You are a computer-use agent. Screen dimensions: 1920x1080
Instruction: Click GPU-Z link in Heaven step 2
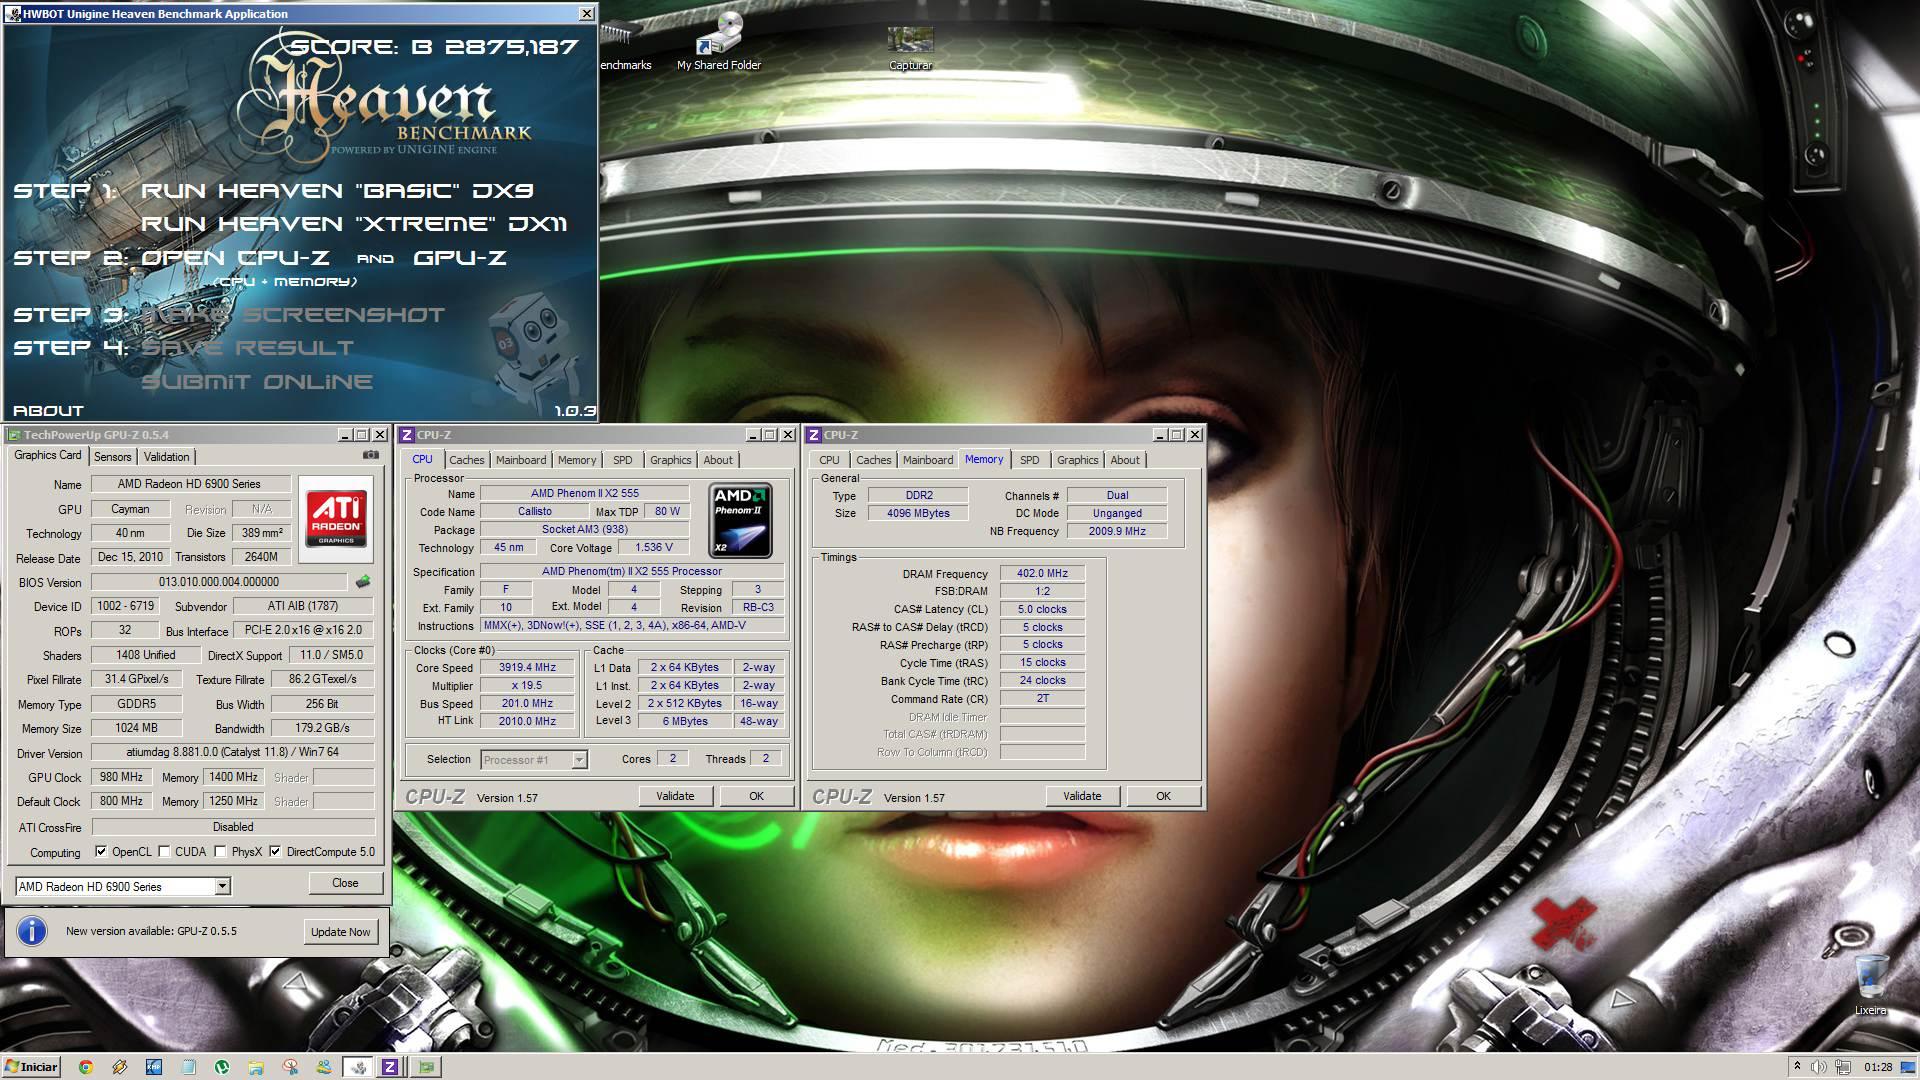460,258
